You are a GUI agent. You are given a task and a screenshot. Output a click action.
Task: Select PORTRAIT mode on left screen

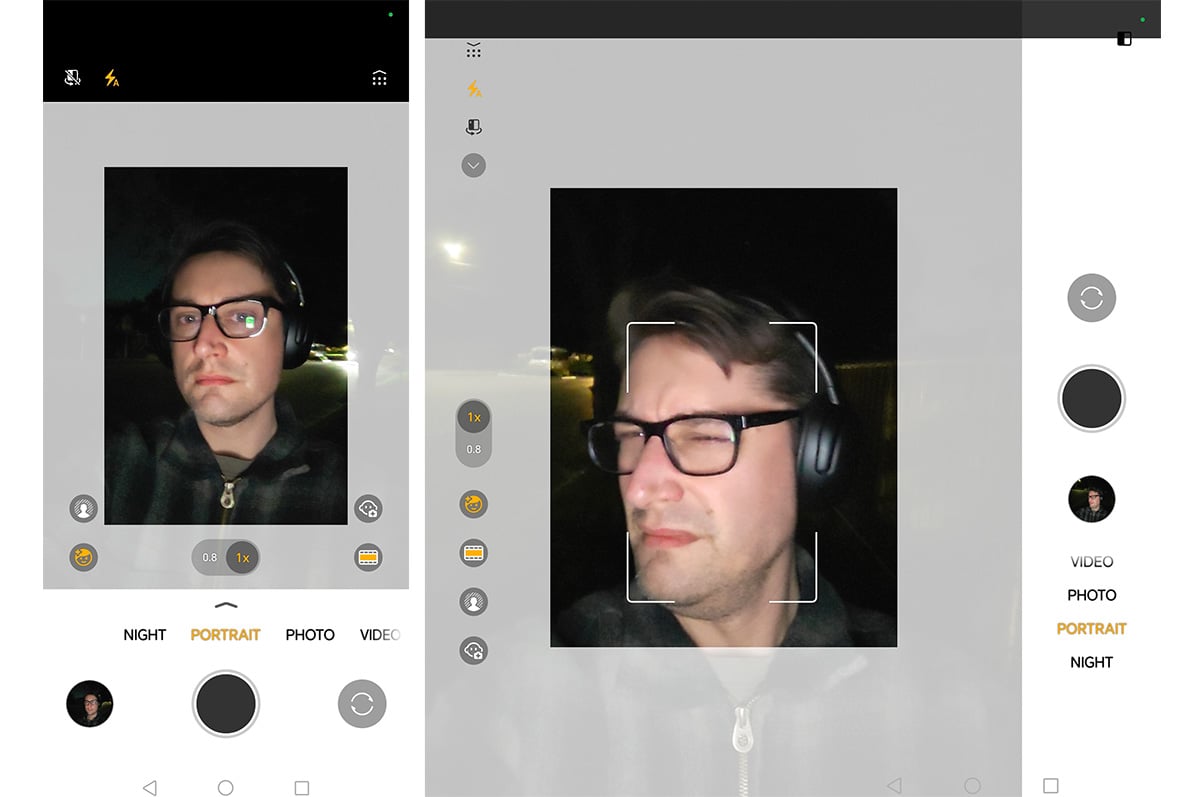225,635
